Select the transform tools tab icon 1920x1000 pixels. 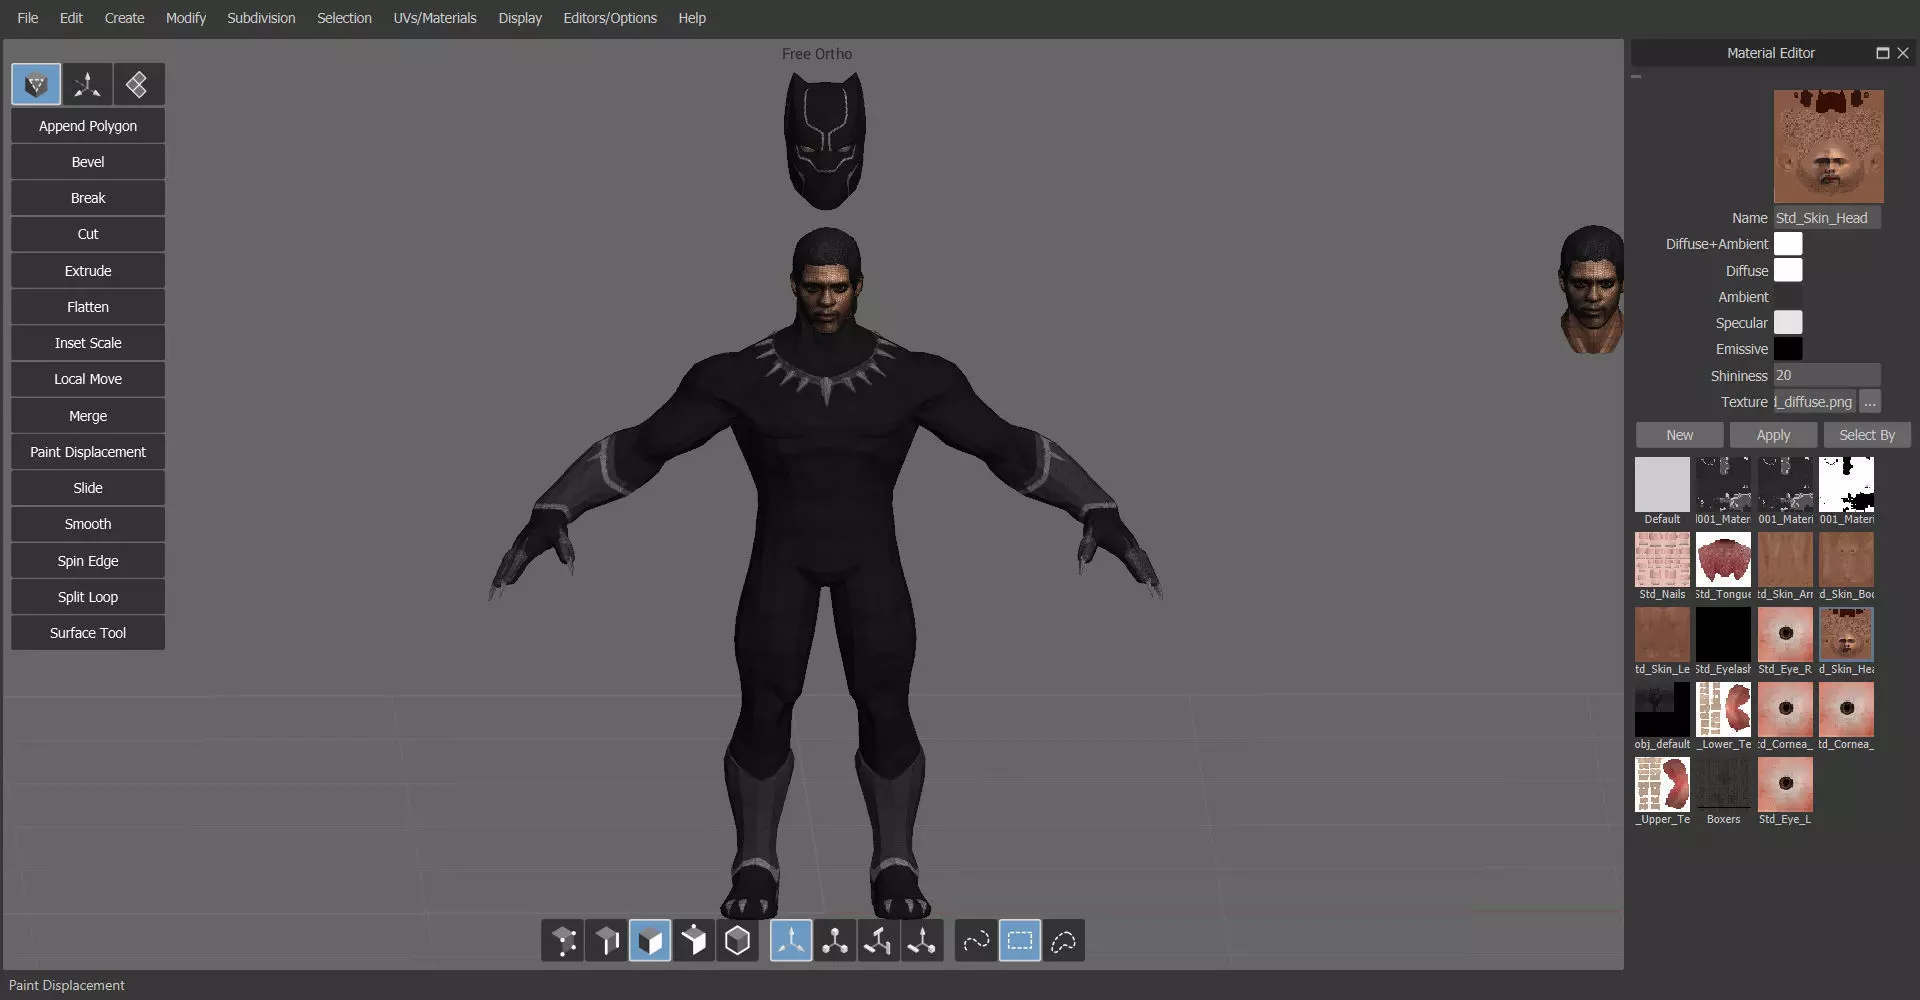87,85
